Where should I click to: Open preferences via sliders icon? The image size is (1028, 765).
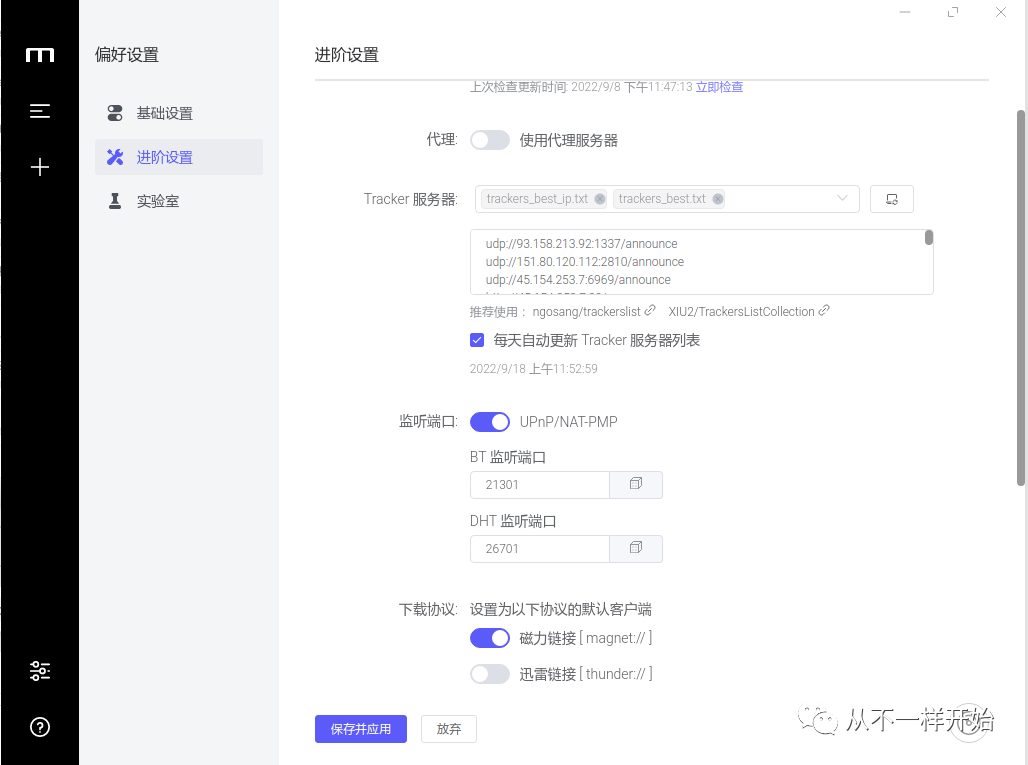tap(40, 671)
